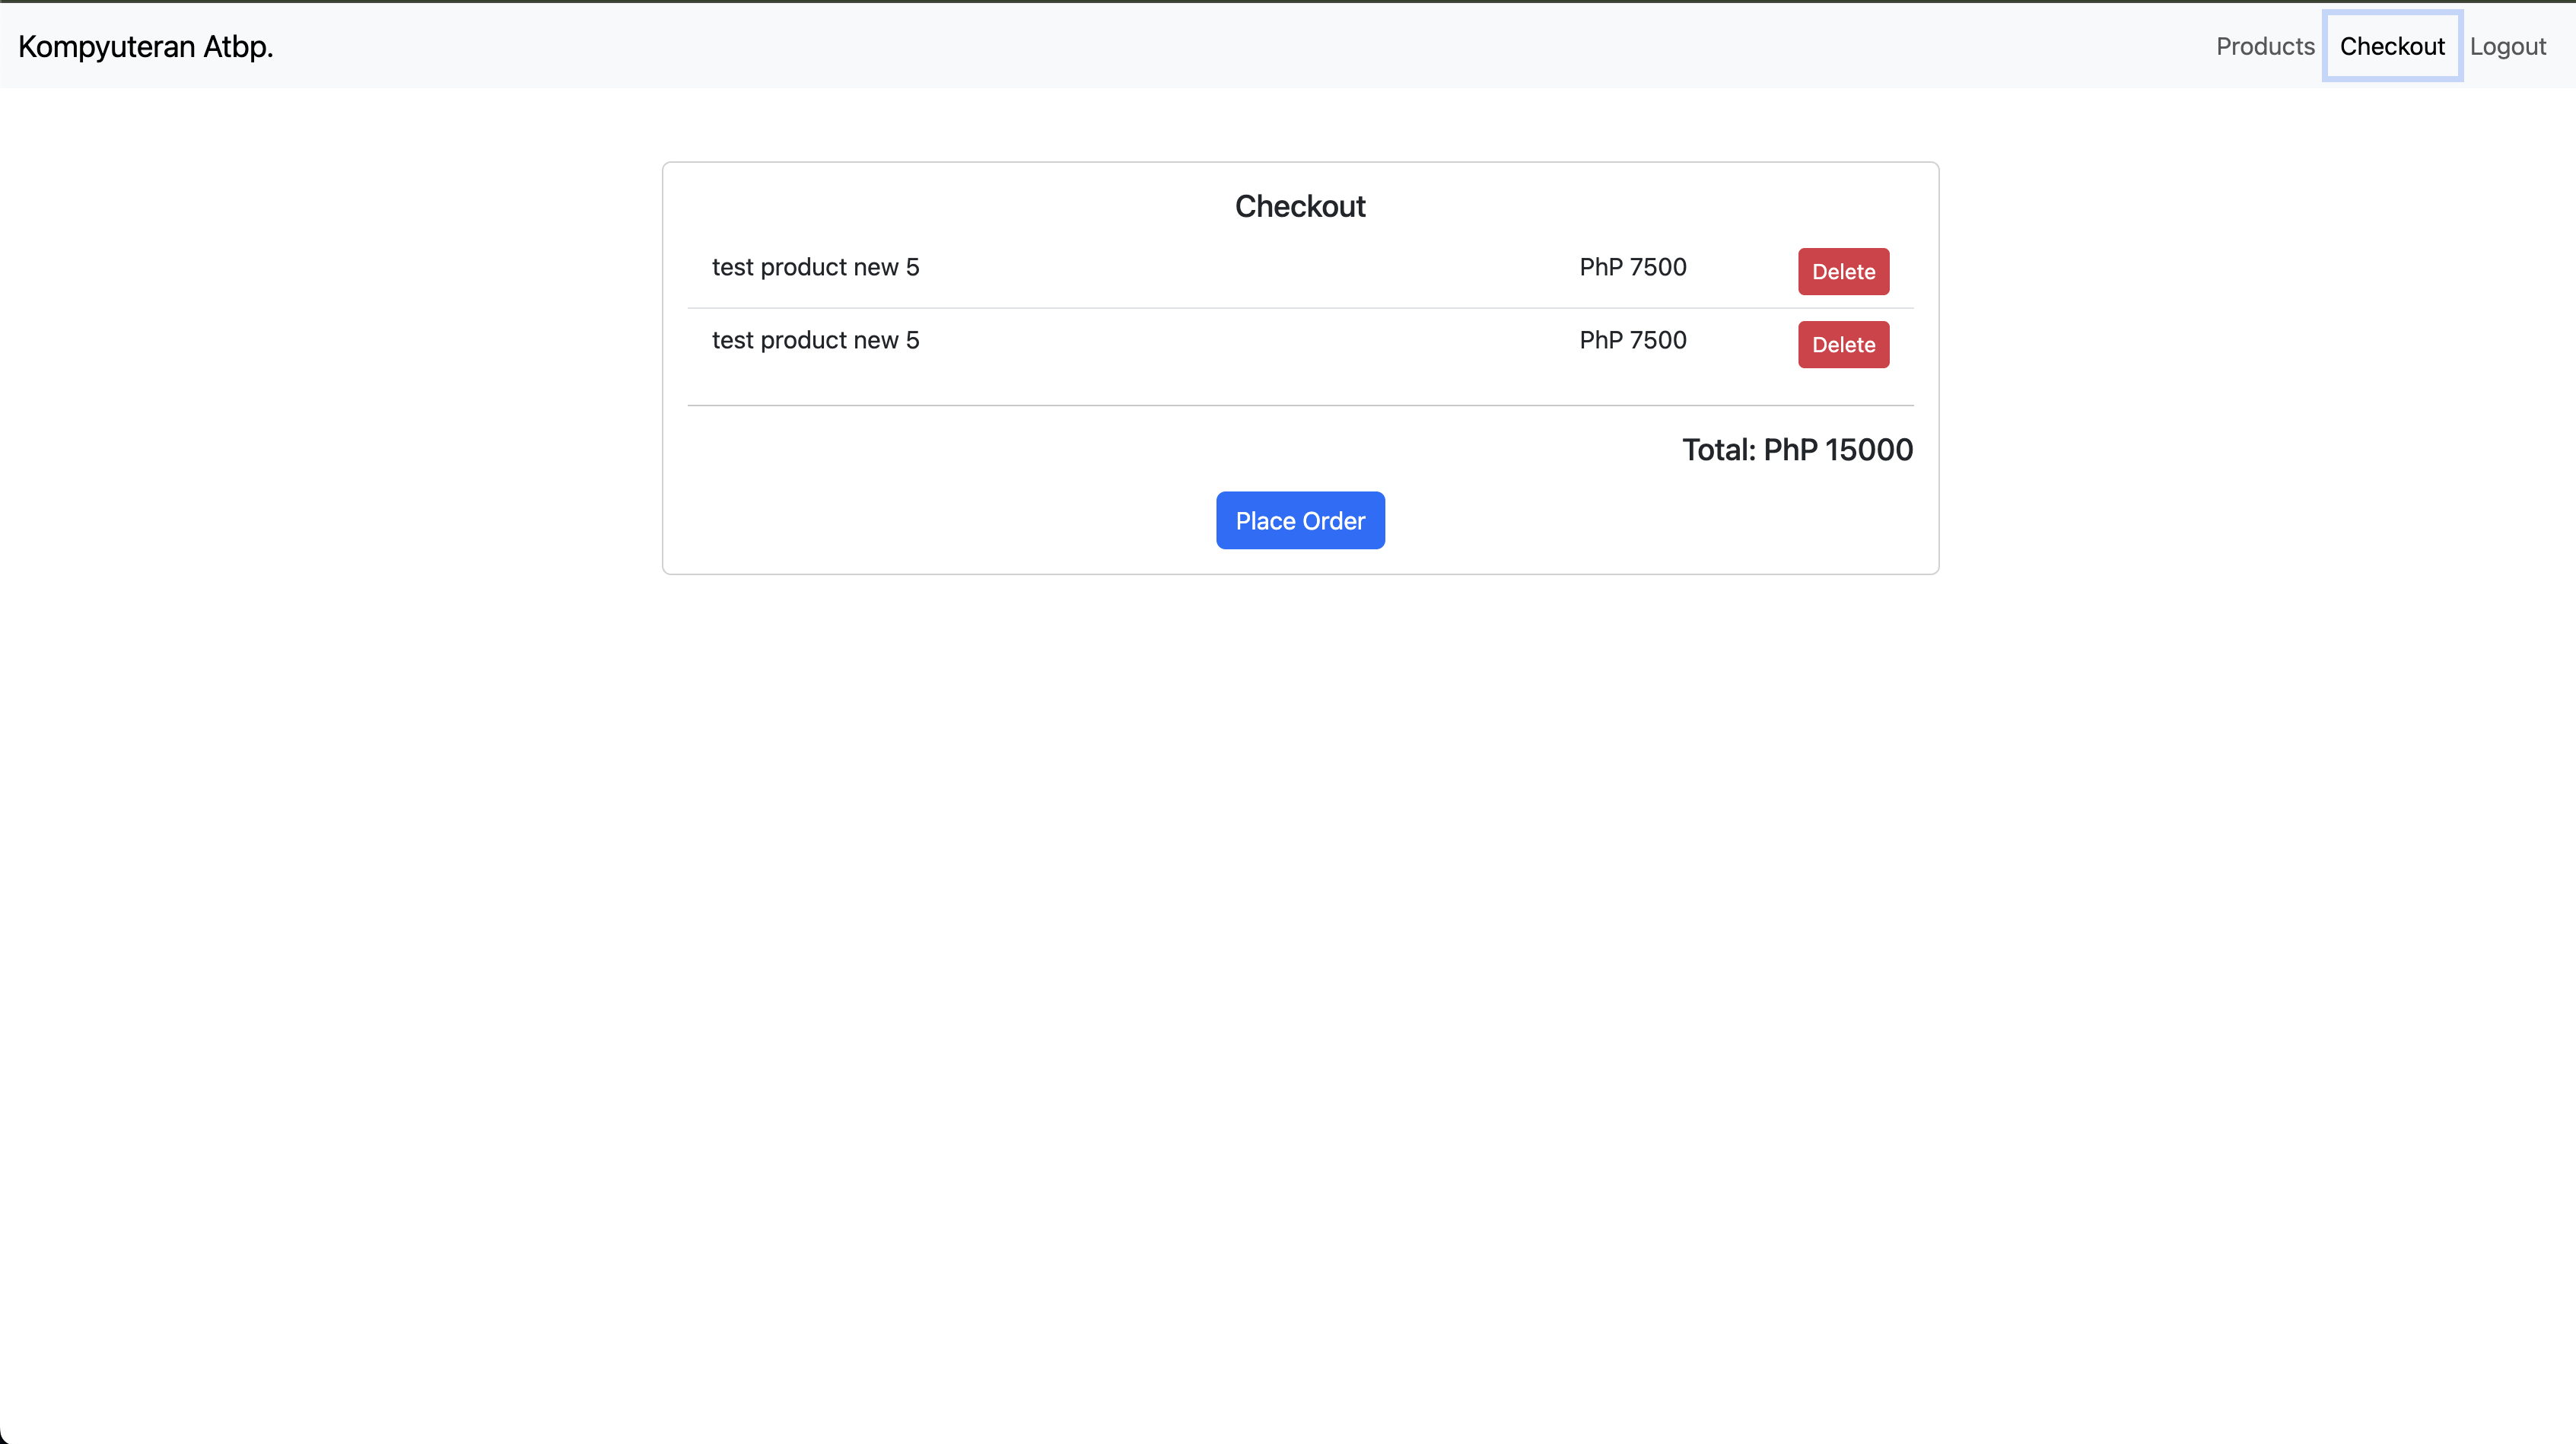Click the empty page background below the card
This screenshot has width=2576, height=1444.
coord(1288,900)
